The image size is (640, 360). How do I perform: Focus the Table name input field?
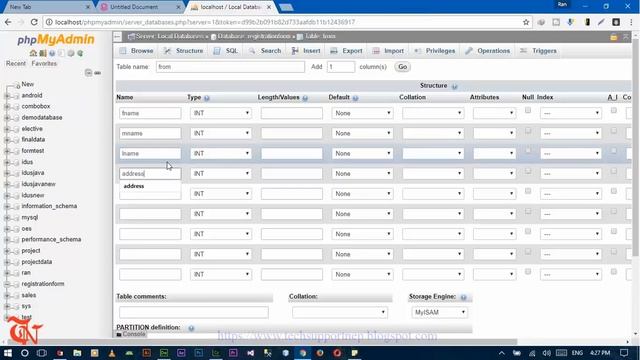(230, 67)
